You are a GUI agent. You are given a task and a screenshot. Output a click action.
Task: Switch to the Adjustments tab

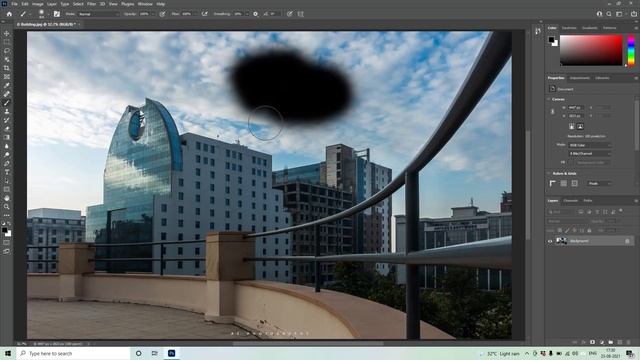pos(580,78)
